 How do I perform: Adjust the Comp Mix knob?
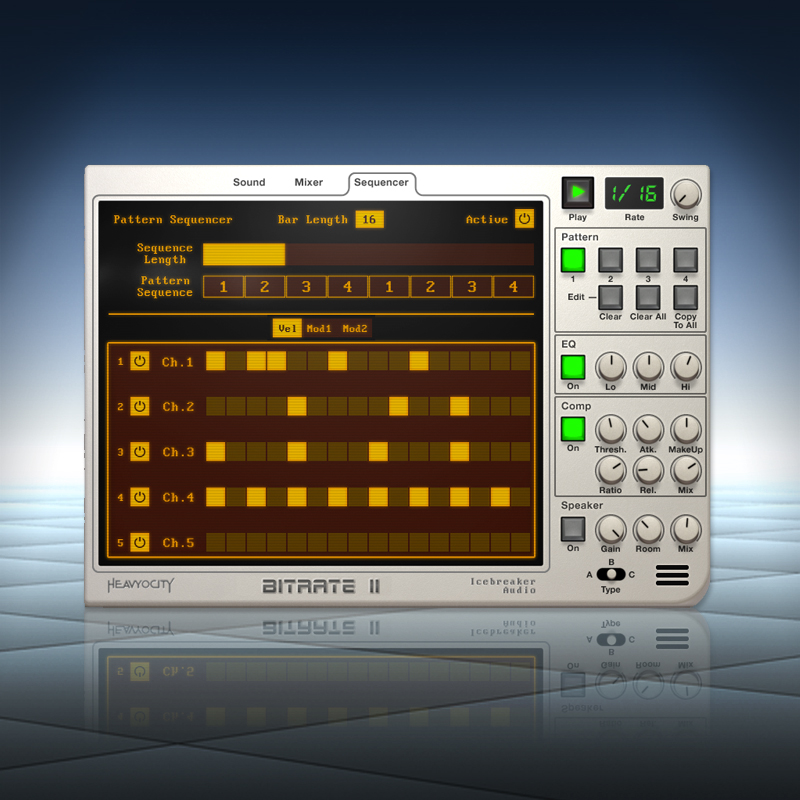click(686, 470)
